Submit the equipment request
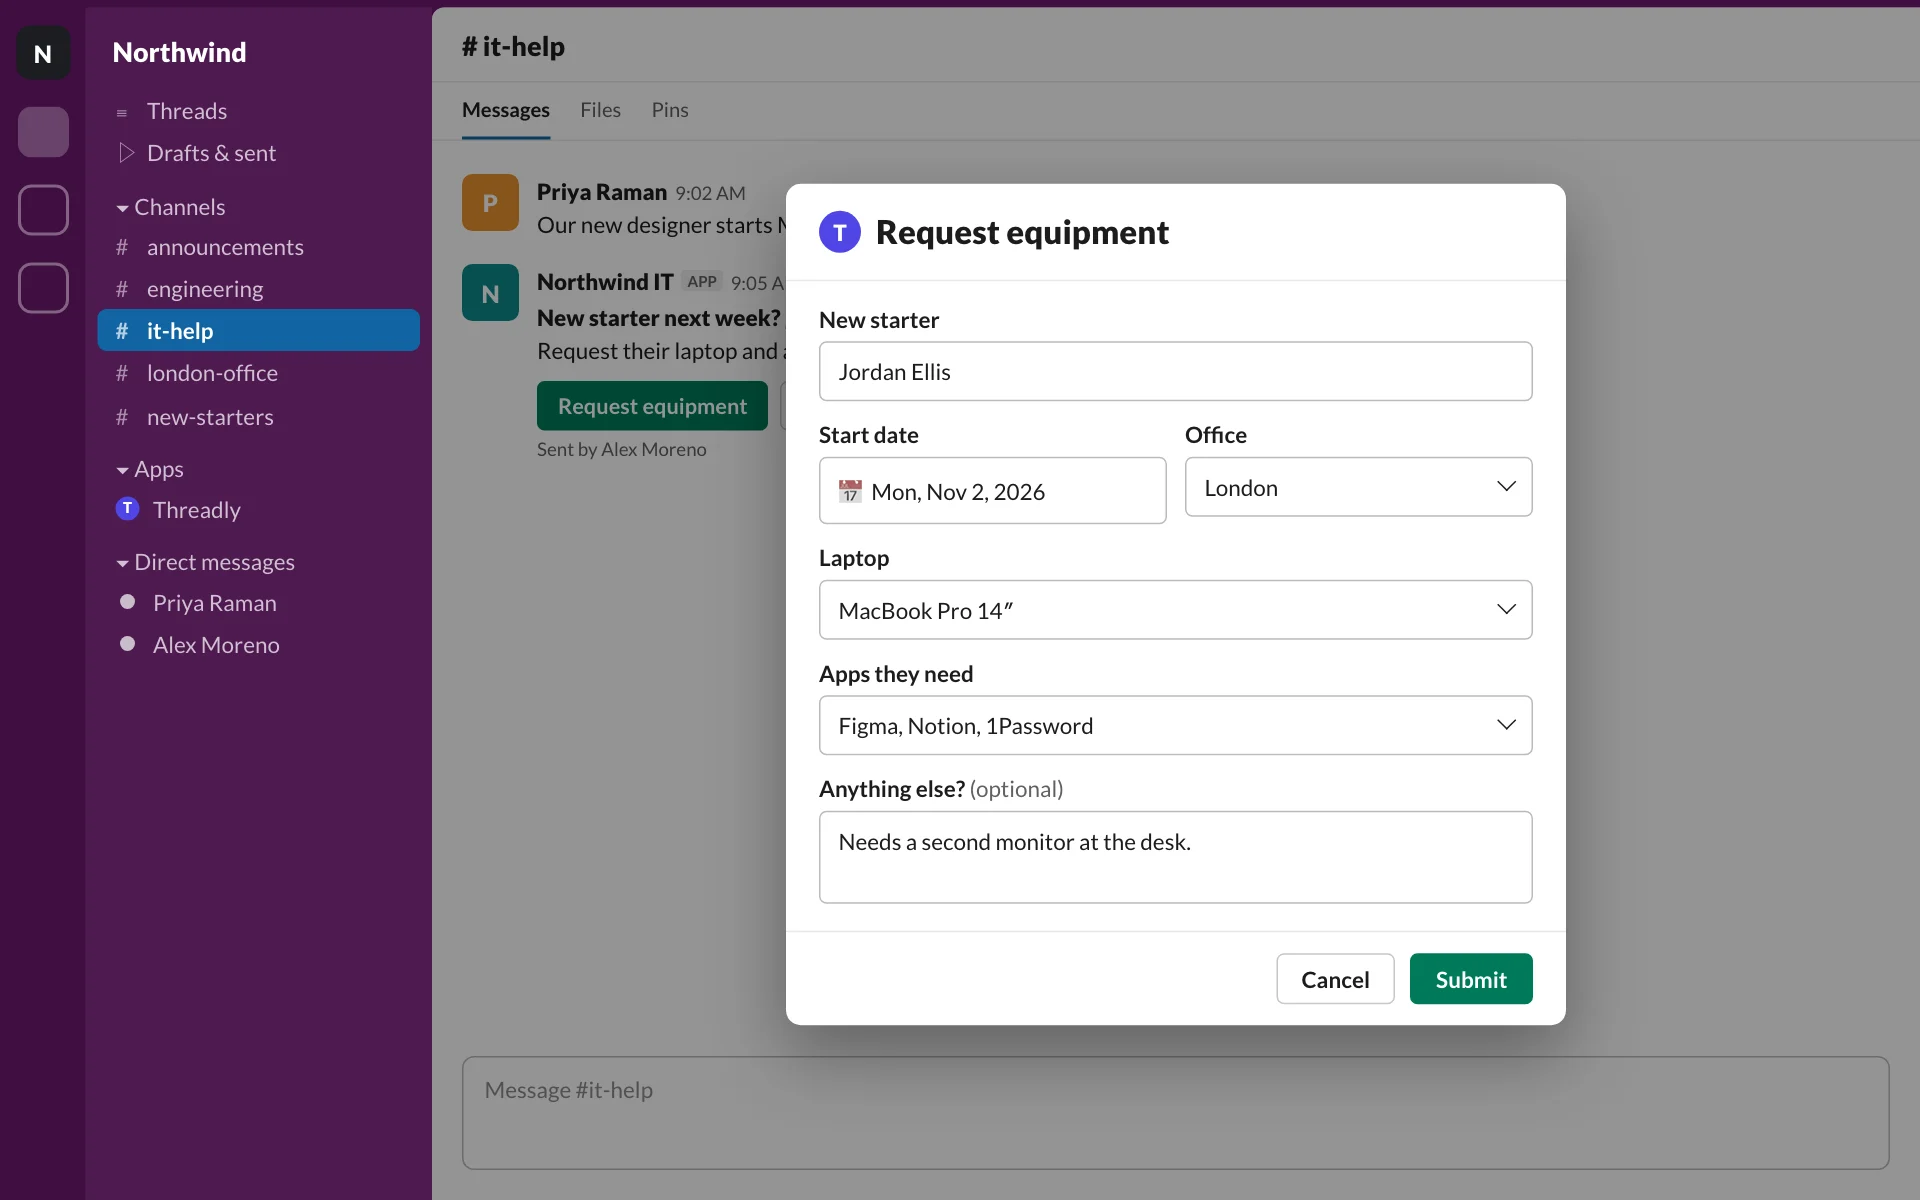Screen dimensions: 1920x1200 click(1471, 979)
